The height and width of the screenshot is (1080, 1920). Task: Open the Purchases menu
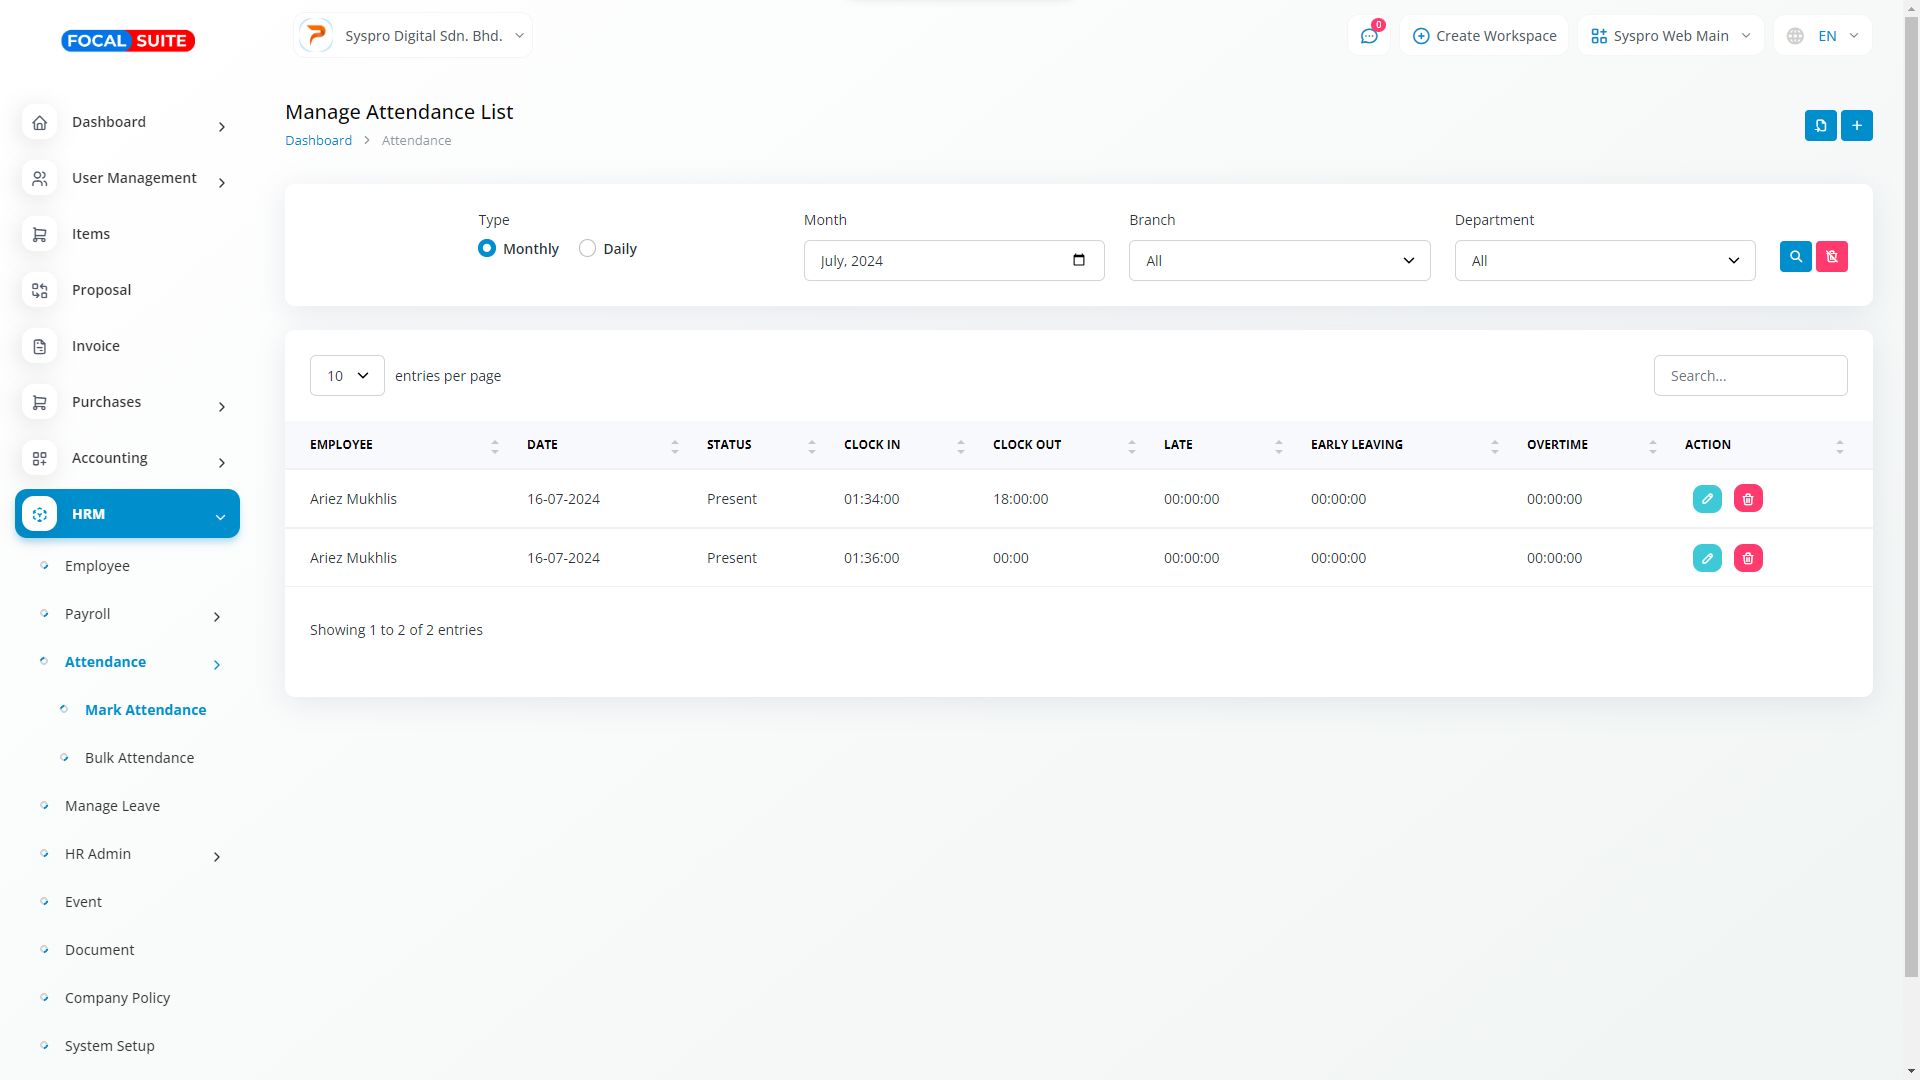pos(127,402)
